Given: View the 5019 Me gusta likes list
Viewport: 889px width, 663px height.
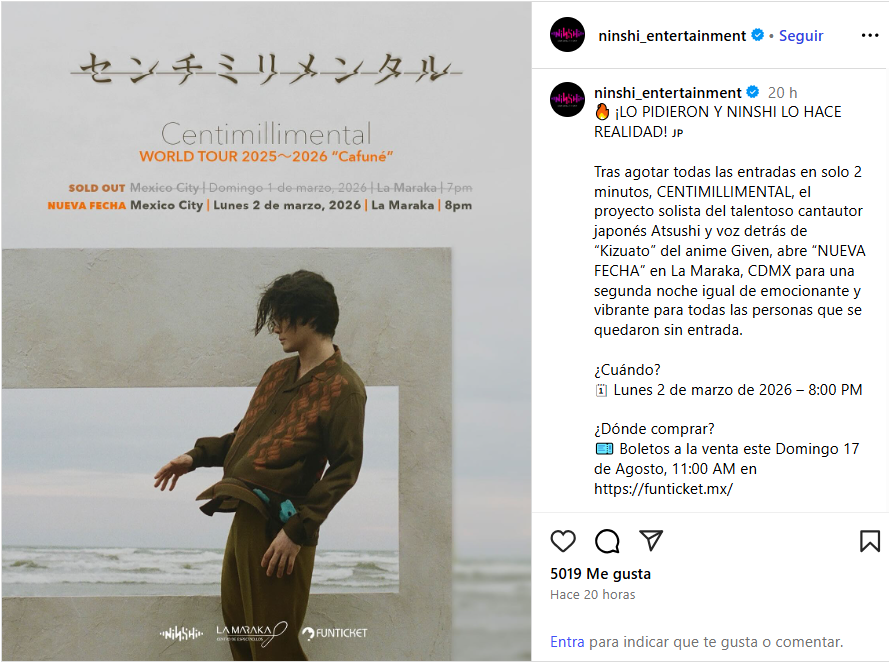Looking at the screenshot, I should (600, 574).
